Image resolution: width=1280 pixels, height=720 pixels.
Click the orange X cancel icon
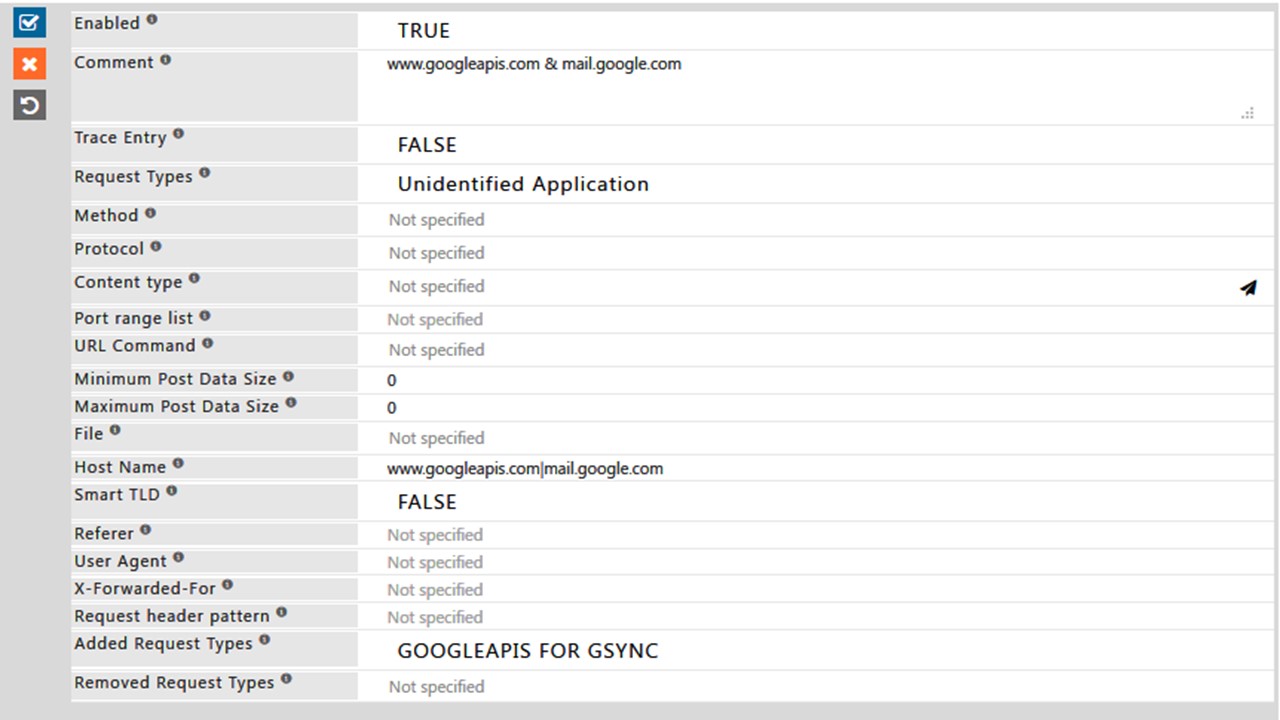click(x=29, y=64)
